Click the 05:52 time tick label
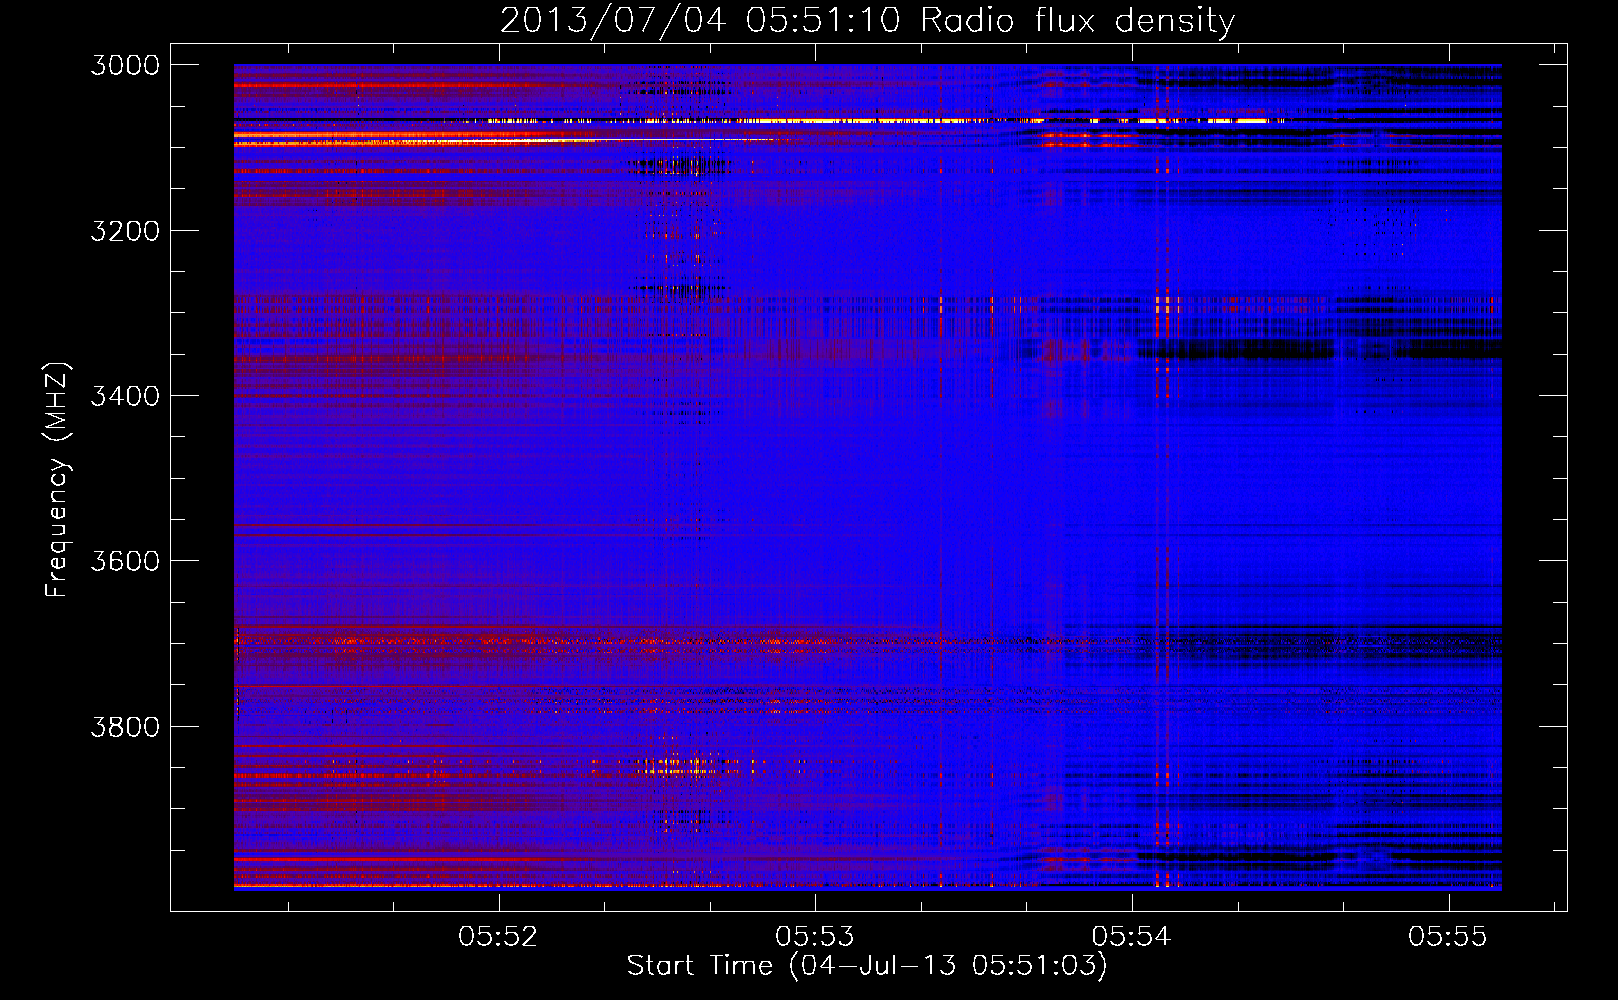 click(x=498, y=937)
